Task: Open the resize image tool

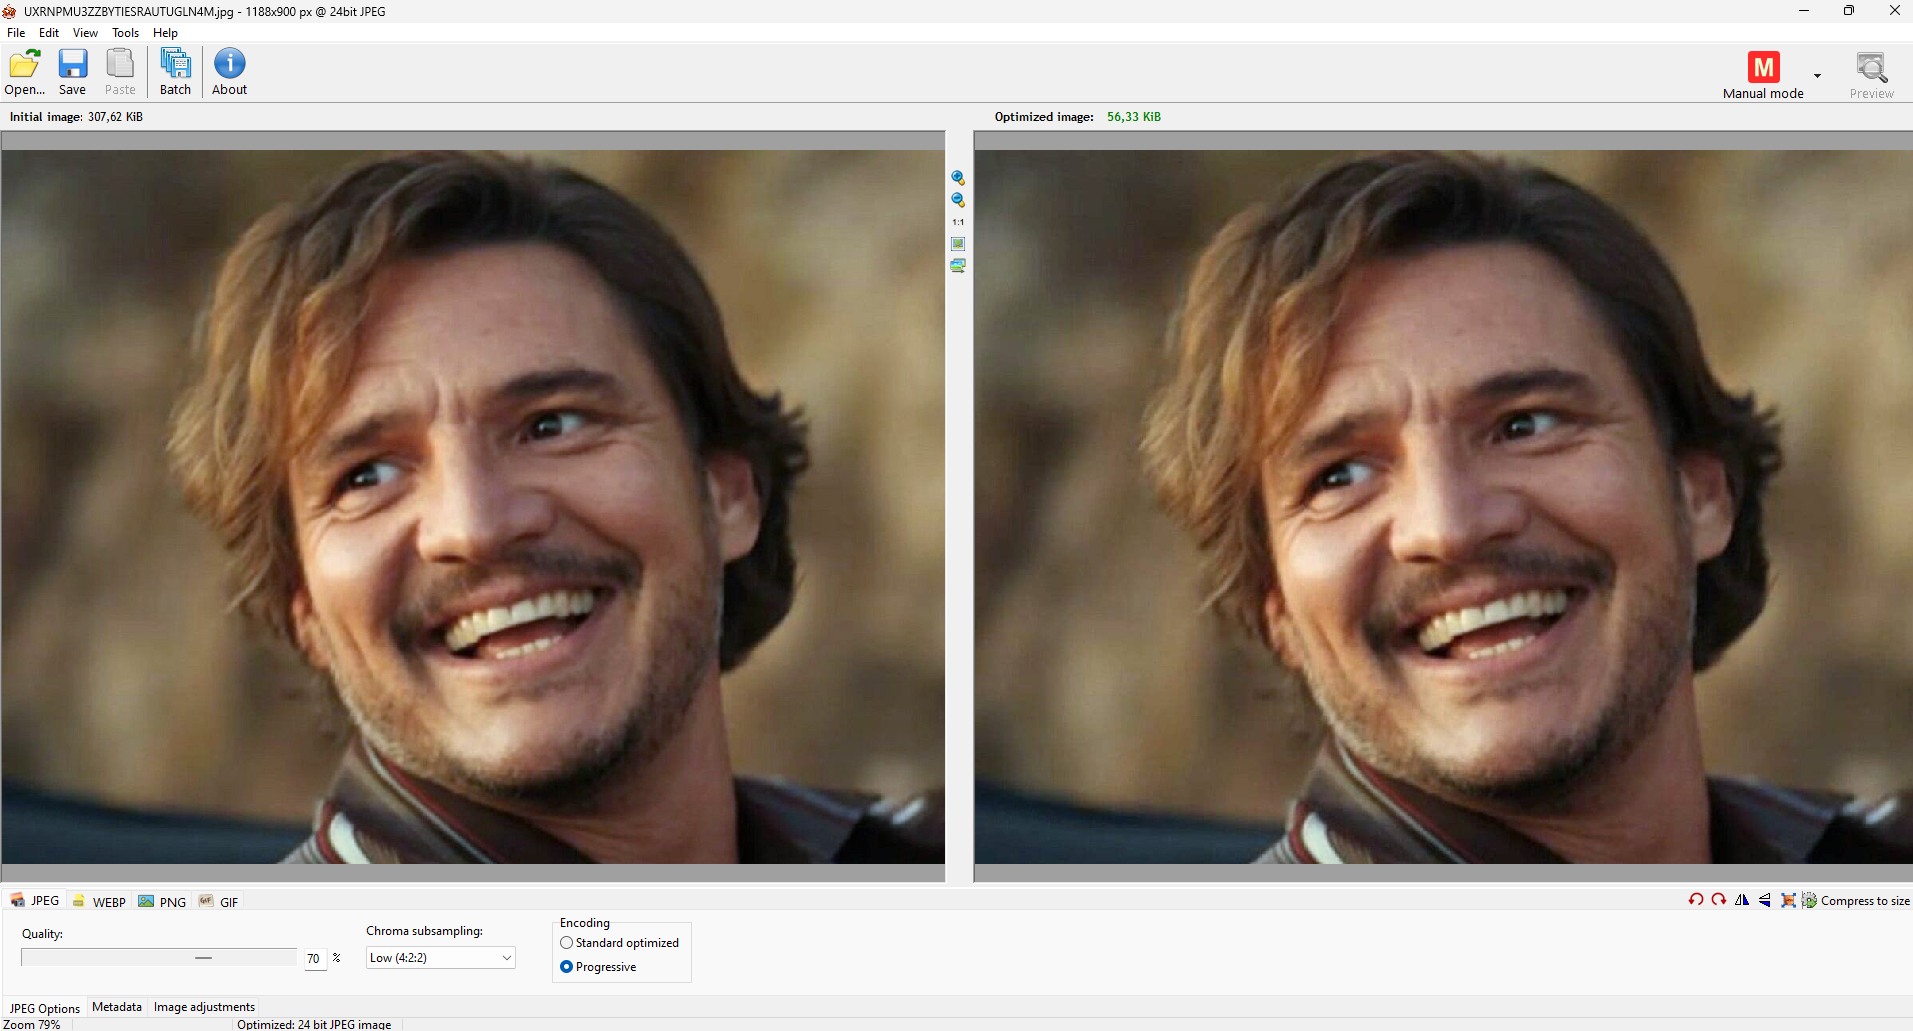Action: [1788, 900]
